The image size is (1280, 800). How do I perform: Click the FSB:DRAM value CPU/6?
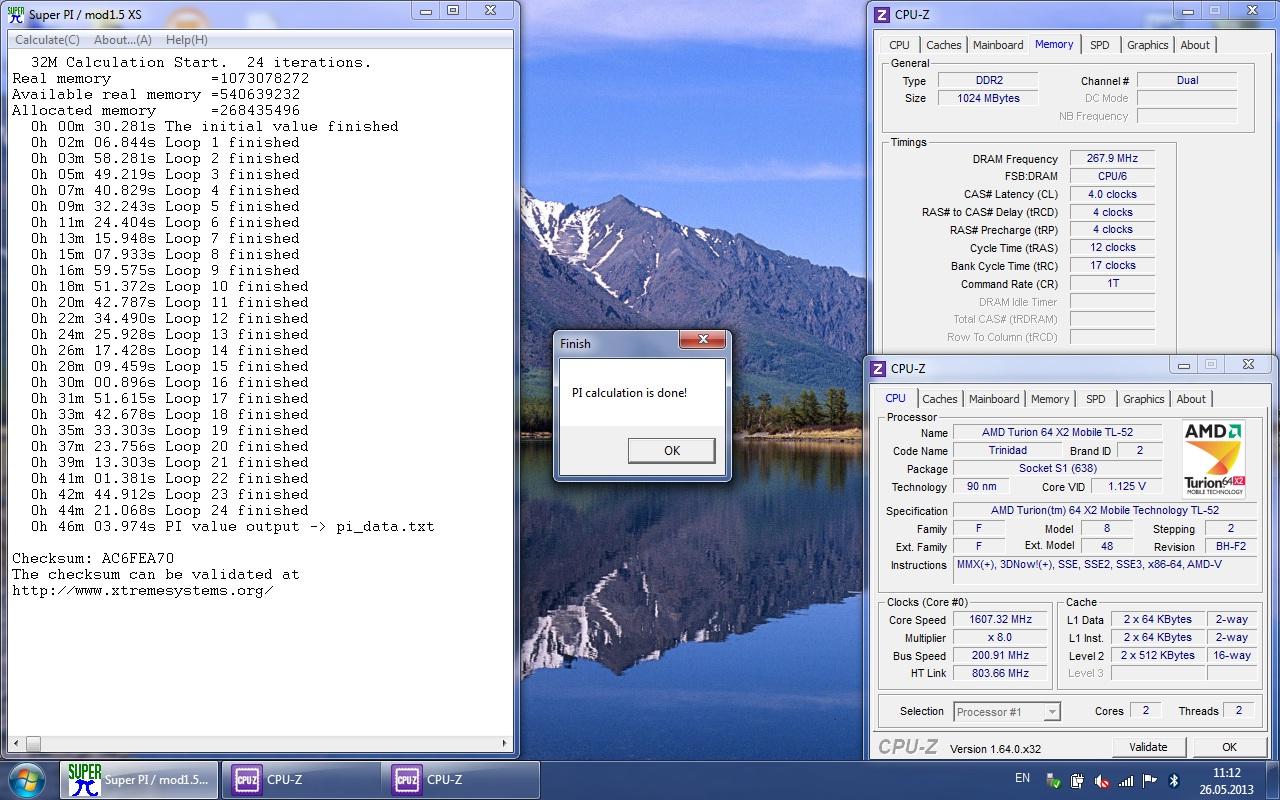(1112, 176)
